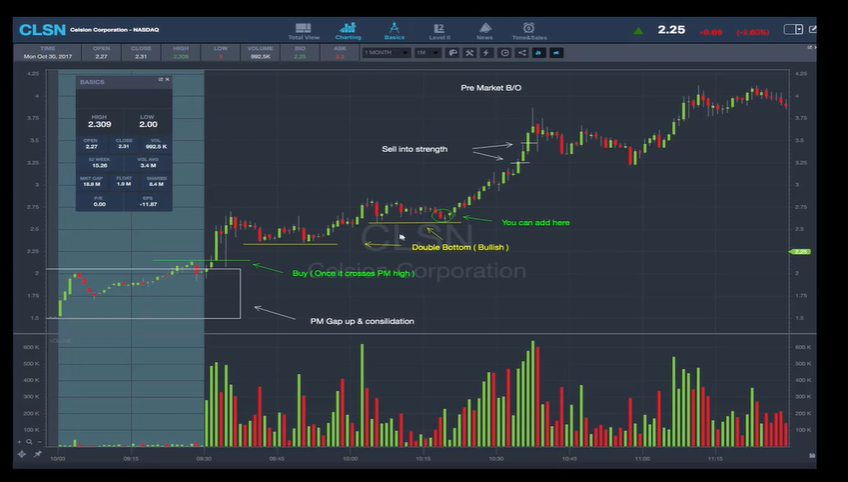Click the MKT CAP value in Basics panel
Image resolution: width=848 pixels, height=482 pixels.
pos(91,184)
